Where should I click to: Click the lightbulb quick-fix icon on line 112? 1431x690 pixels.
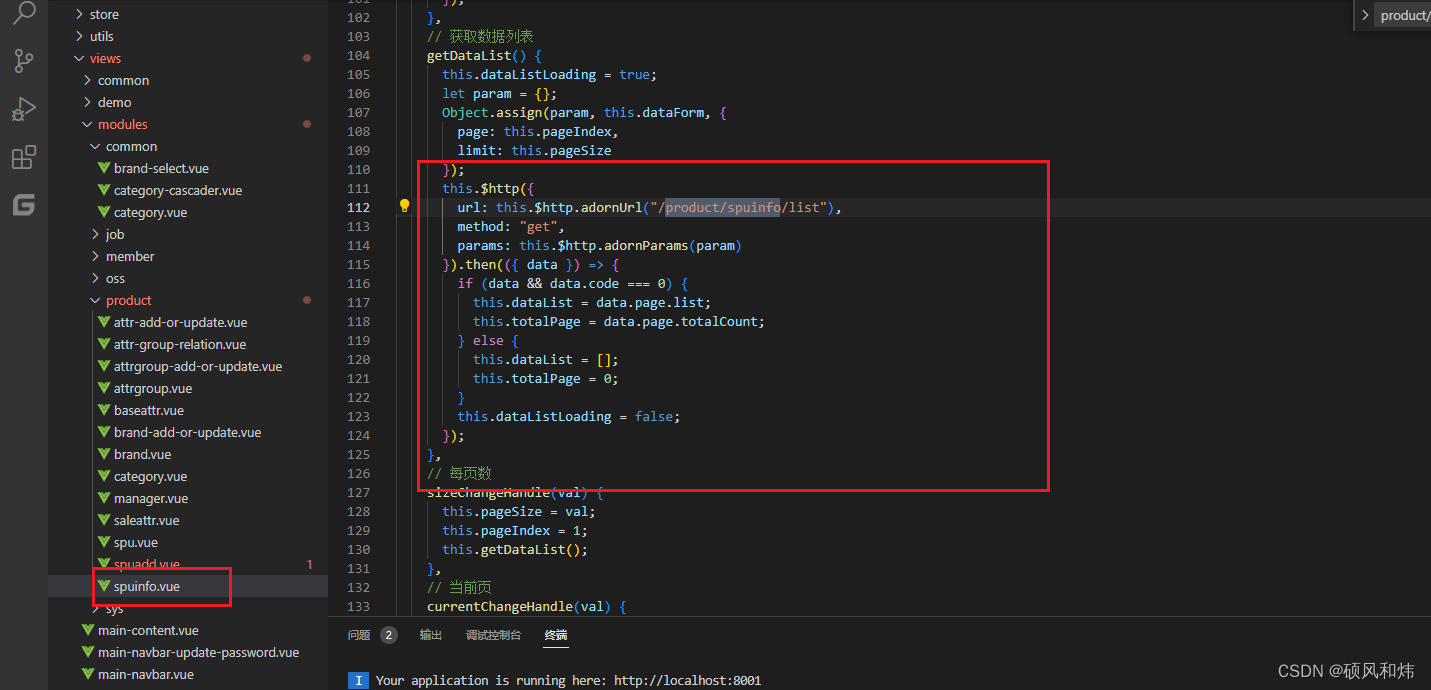404,206
